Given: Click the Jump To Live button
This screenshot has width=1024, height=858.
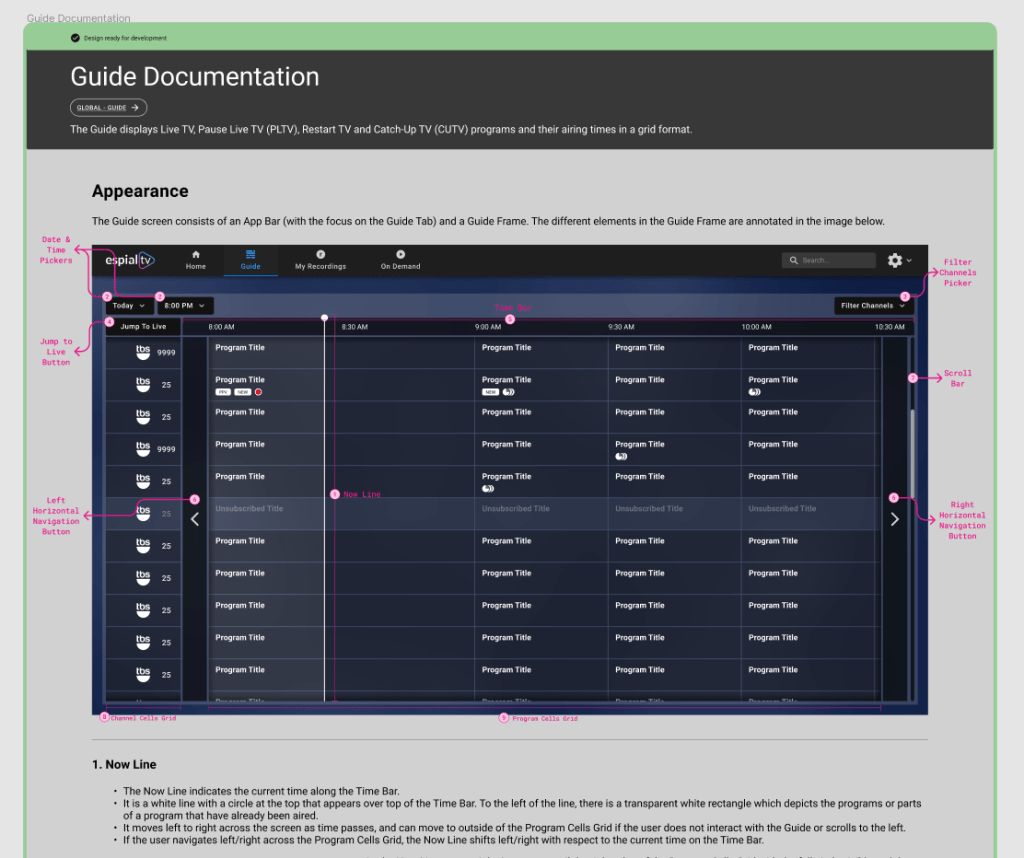Looking at the screenshot, I should tap(143, 327).
